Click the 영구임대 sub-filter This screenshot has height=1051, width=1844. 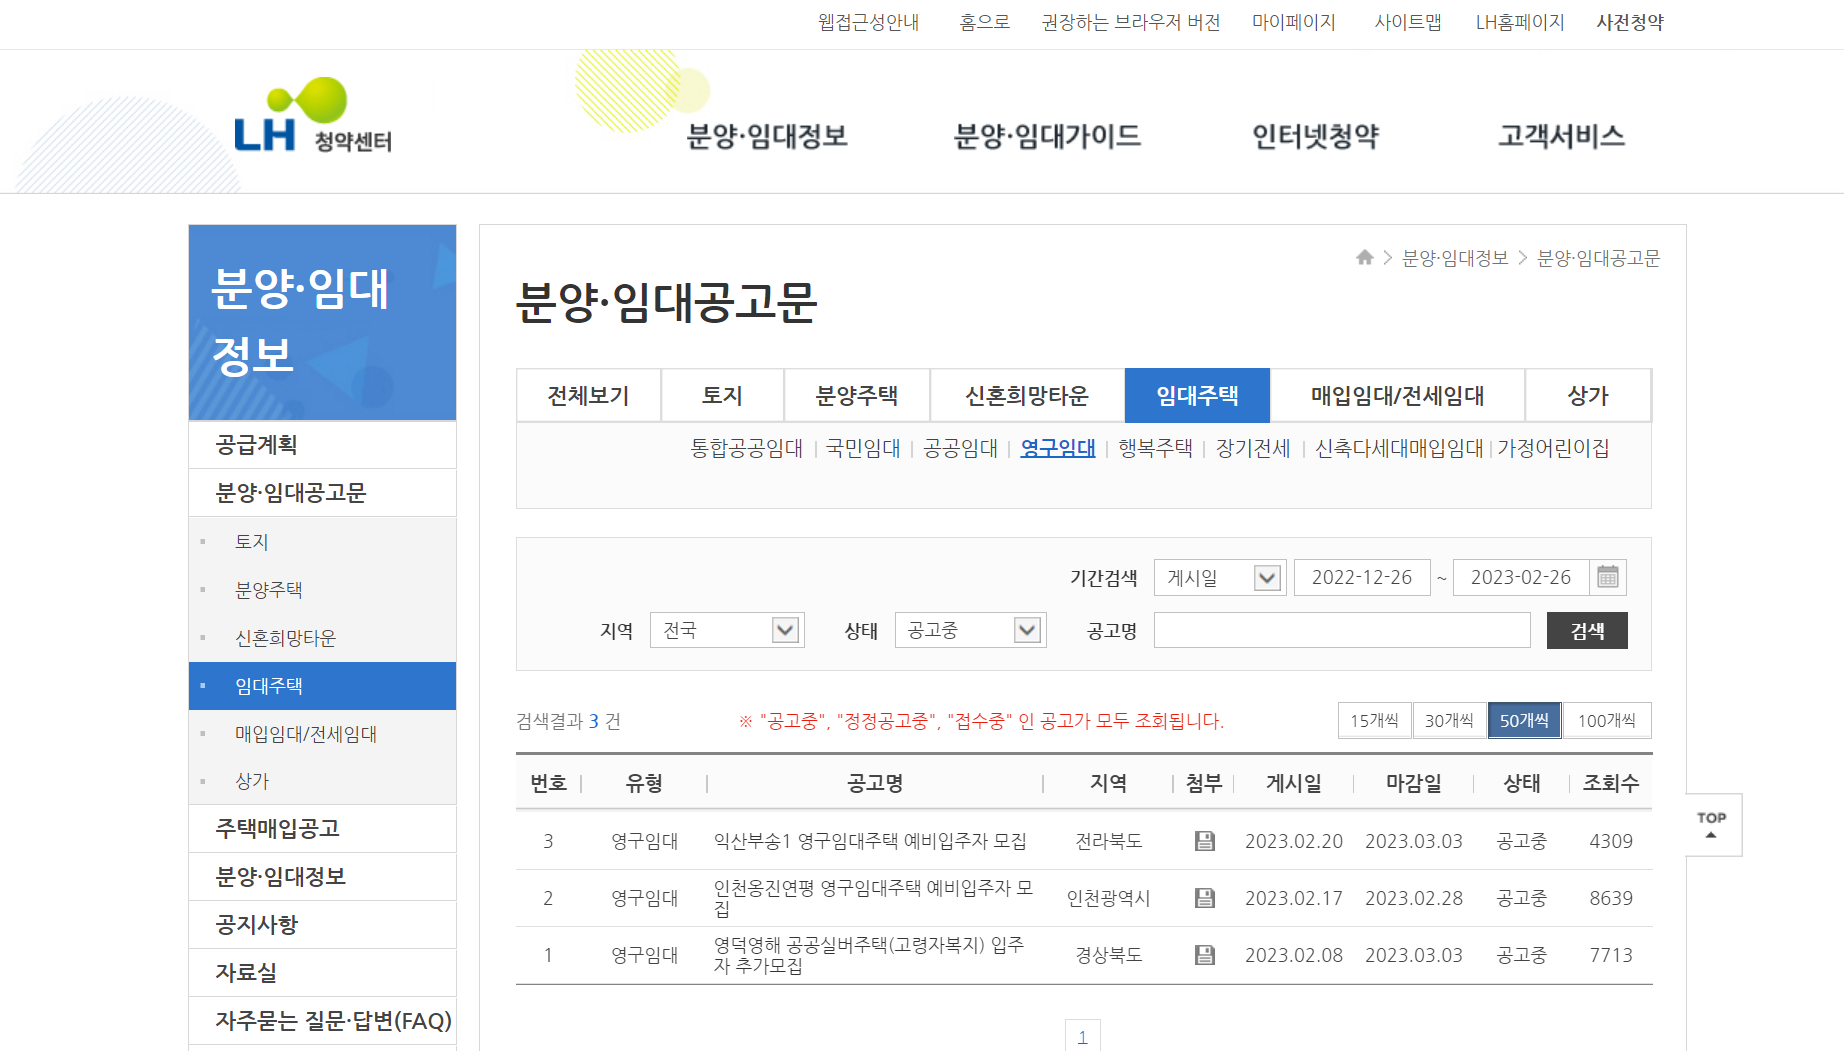coord(1058,448)
